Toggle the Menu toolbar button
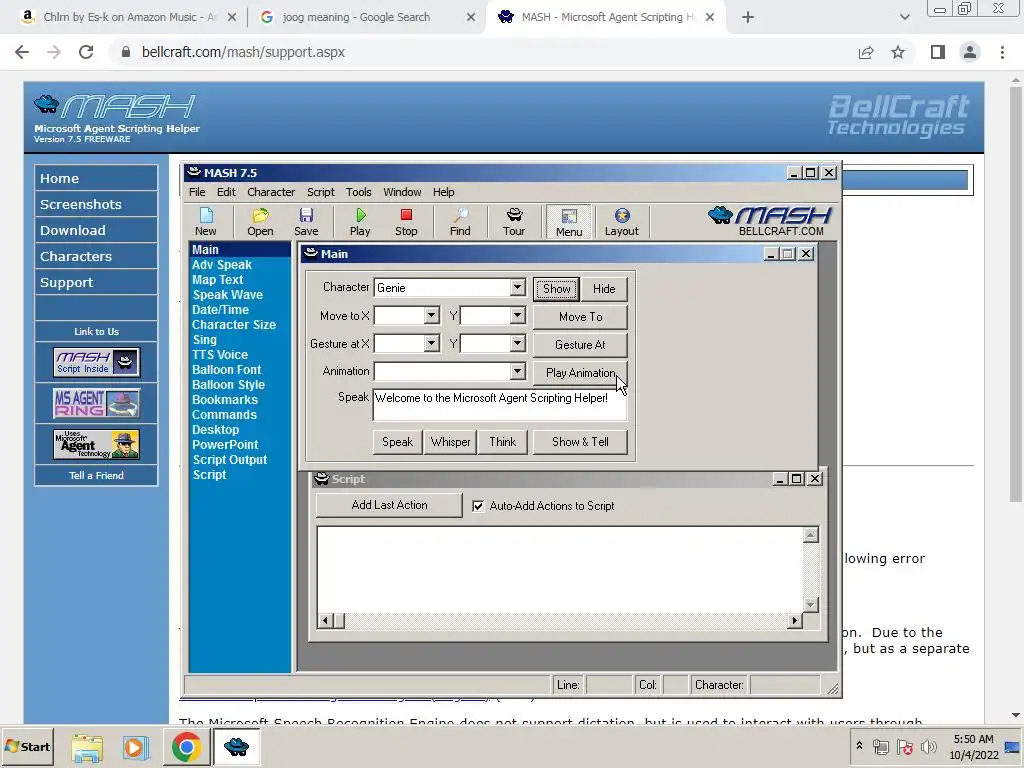Screen dimensions: 1024x768 click(569, 222)
